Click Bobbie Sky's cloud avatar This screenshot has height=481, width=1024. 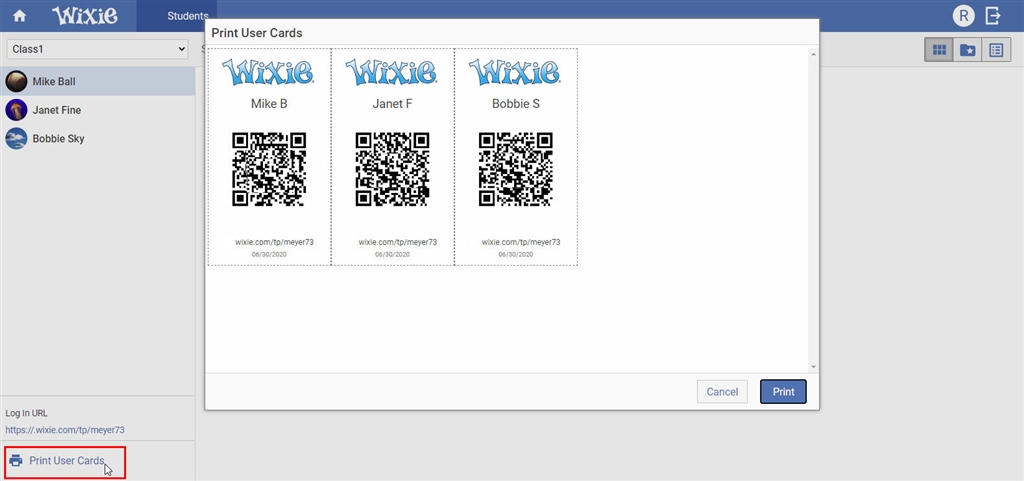click(16, 138)
